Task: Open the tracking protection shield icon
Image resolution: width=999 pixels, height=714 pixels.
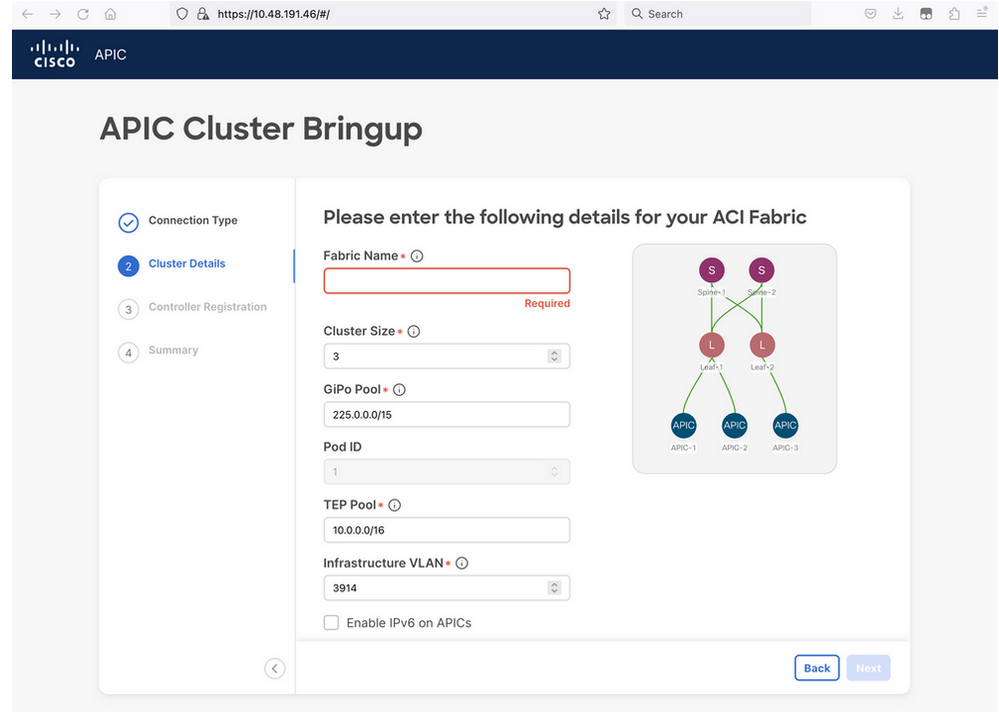Action: [x=182, y=14]
